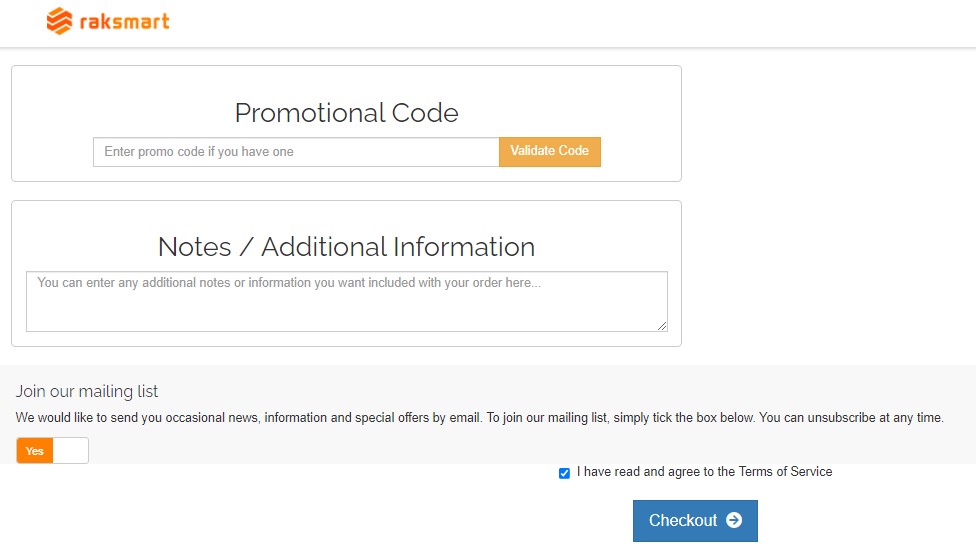Click the Join our mailing list heading
The width and height of the screenshot is (976, 551).
tap(87, 392)
